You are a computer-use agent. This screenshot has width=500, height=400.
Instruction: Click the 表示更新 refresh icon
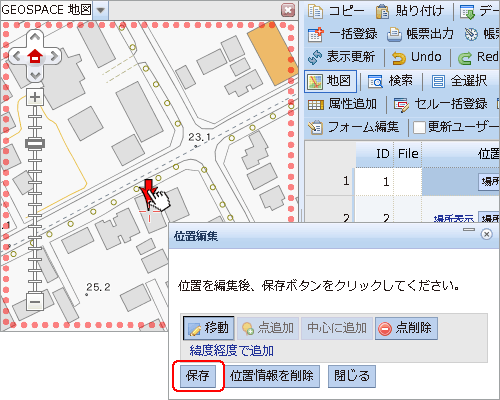tap(315, 57)
